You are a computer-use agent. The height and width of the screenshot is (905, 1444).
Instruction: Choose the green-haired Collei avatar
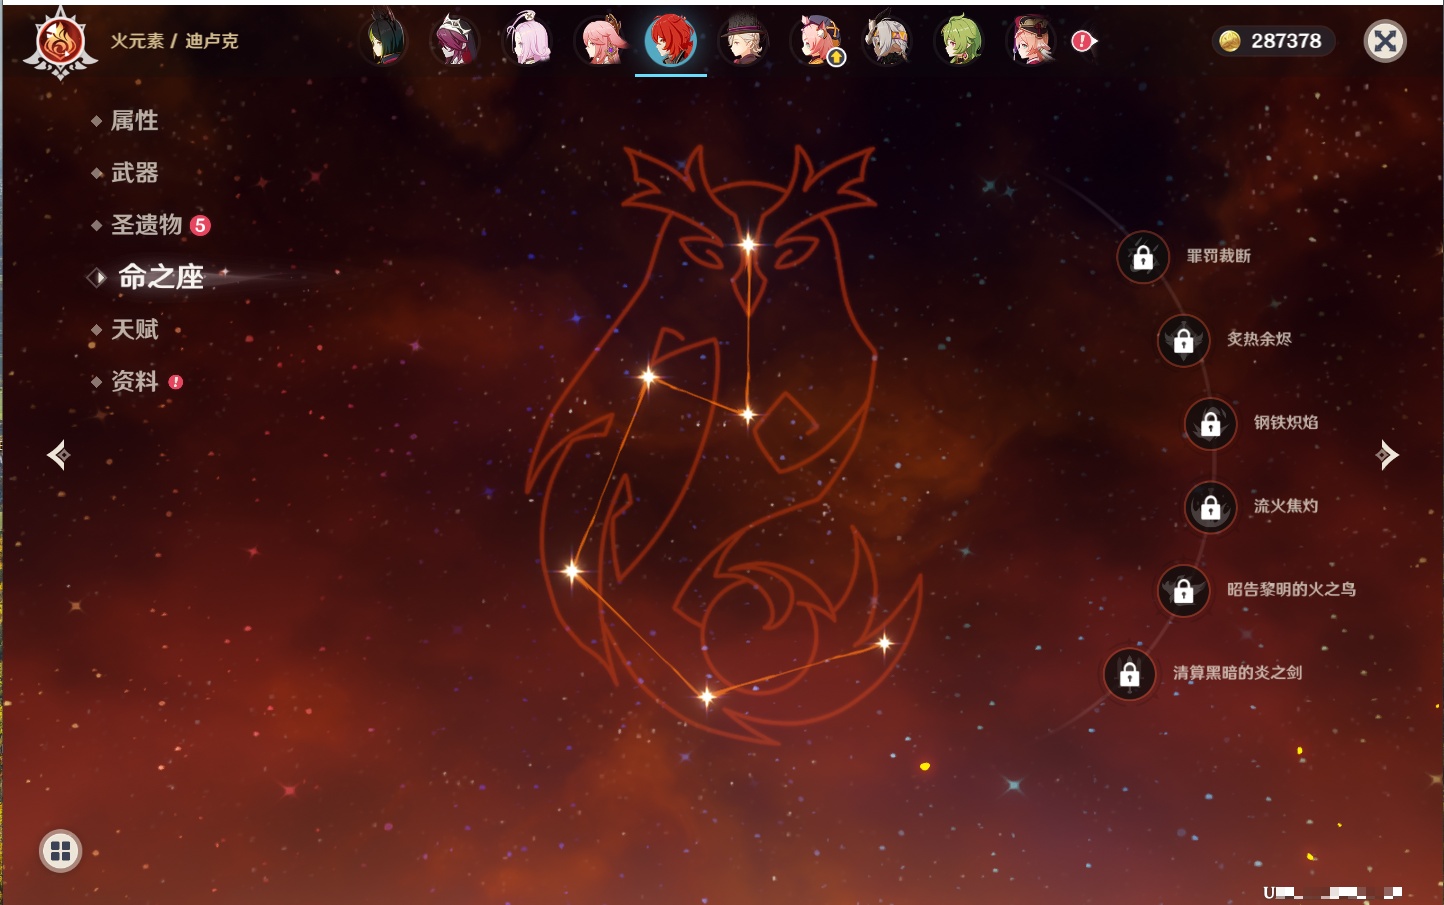click(x=961, y=41)
